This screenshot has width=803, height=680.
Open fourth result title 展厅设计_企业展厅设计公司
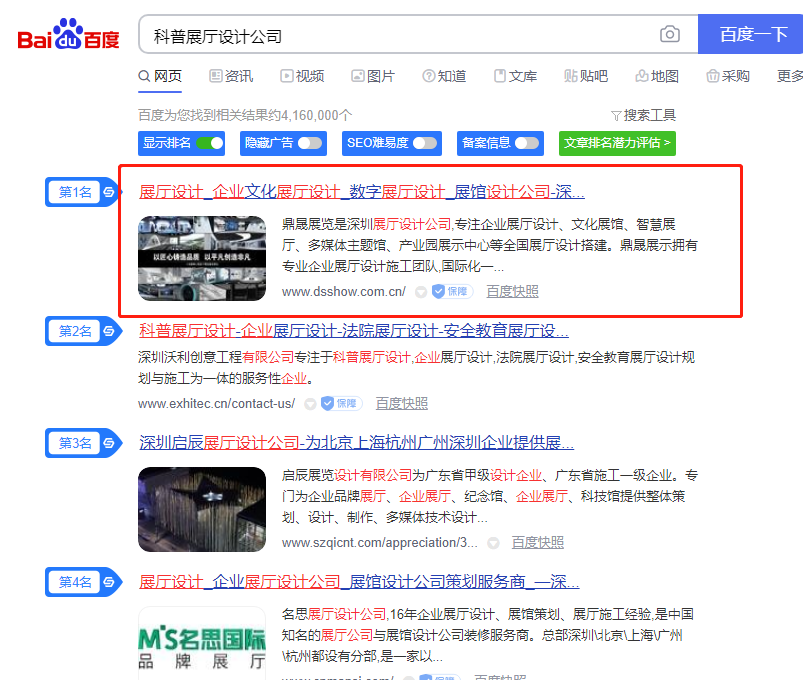click(359, 582)
